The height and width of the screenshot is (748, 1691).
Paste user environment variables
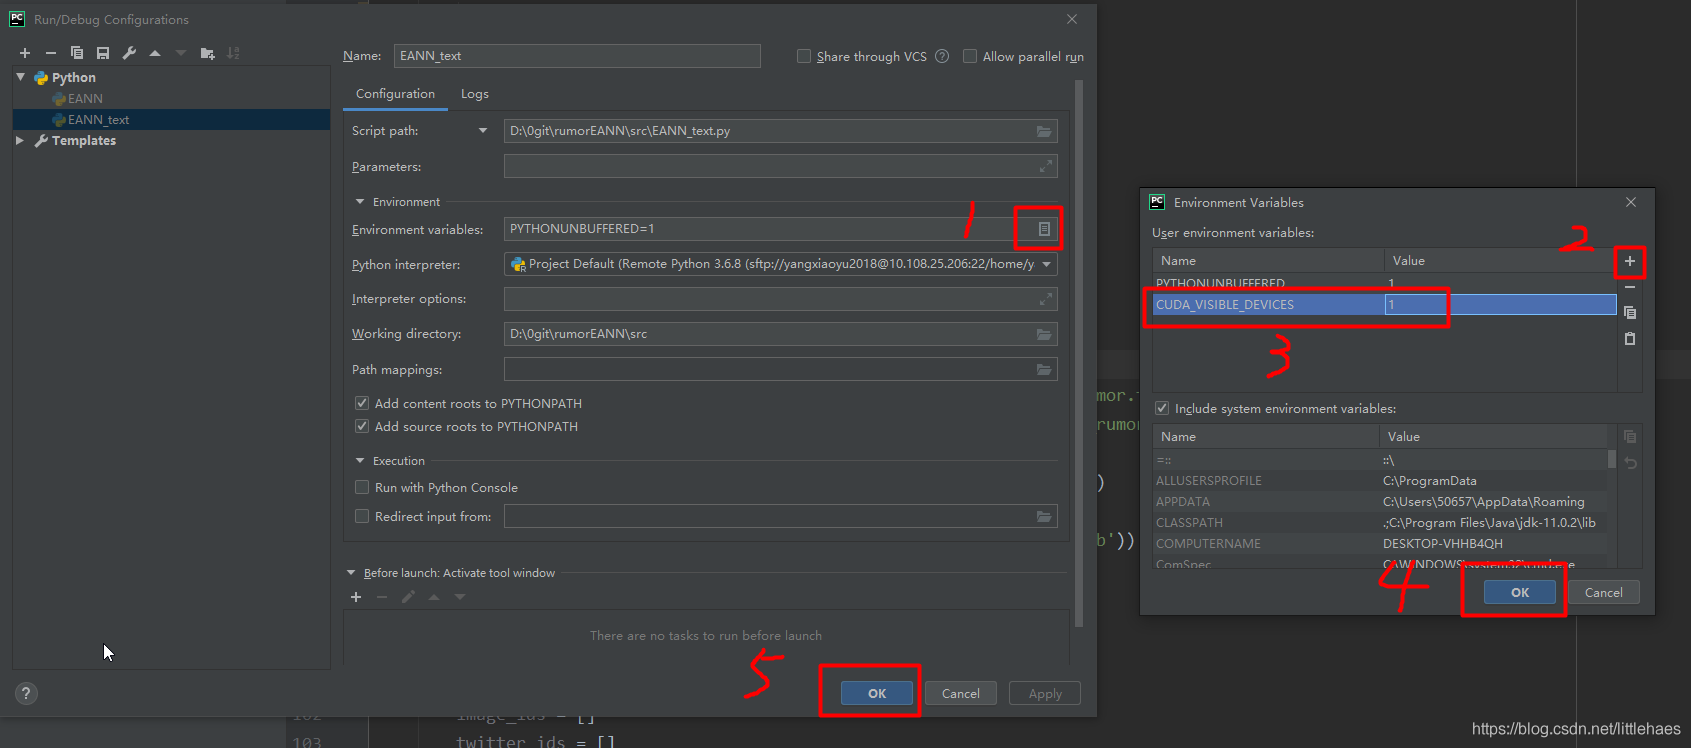pyautogui.click(x=1630, y=339)
